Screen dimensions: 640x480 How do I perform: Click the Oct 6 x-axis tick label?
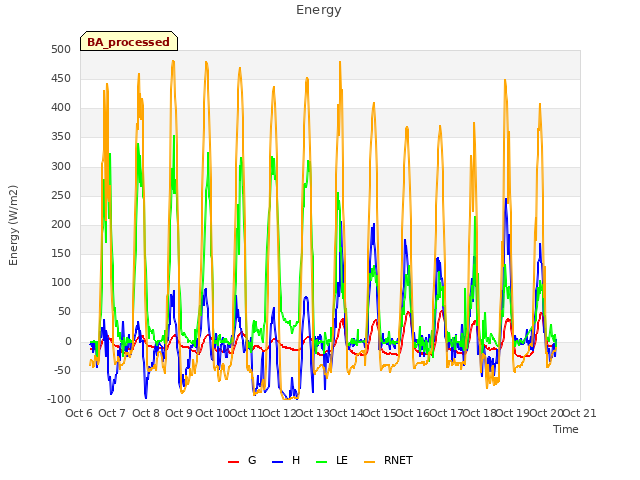click(x=79, y=413)
